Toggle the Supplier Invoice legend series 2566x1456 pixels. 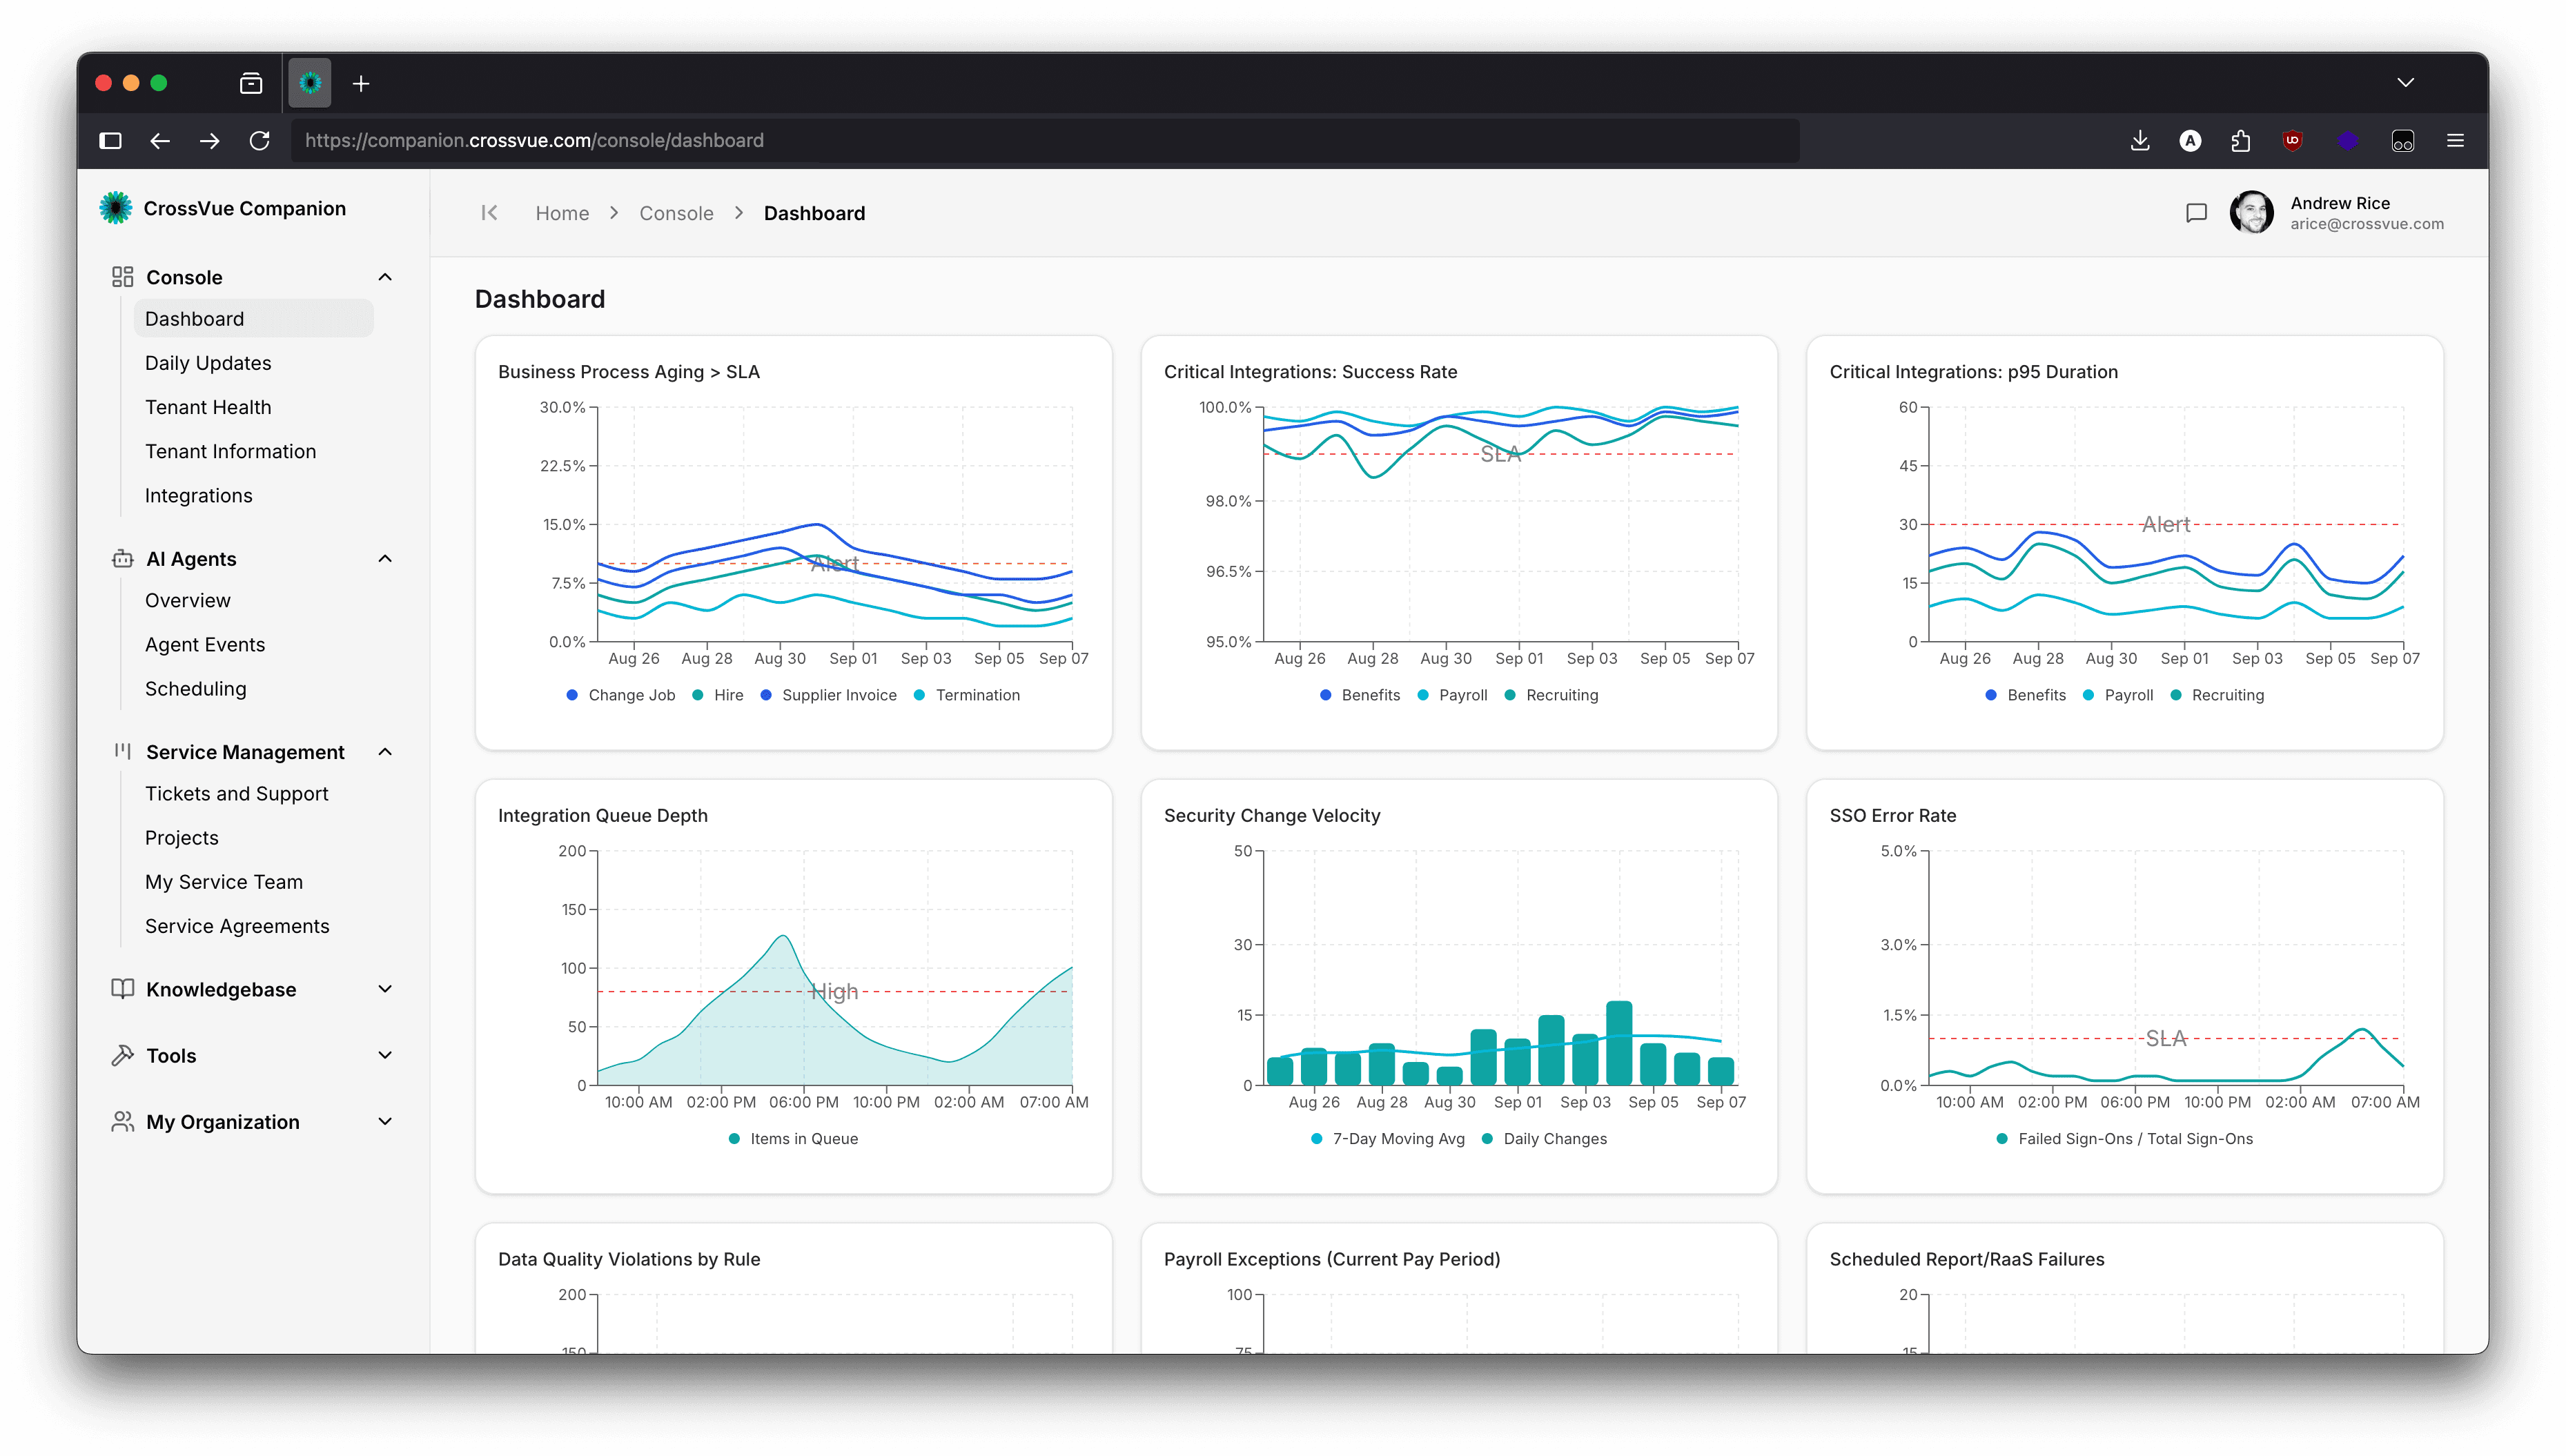[x=838, y=695]
